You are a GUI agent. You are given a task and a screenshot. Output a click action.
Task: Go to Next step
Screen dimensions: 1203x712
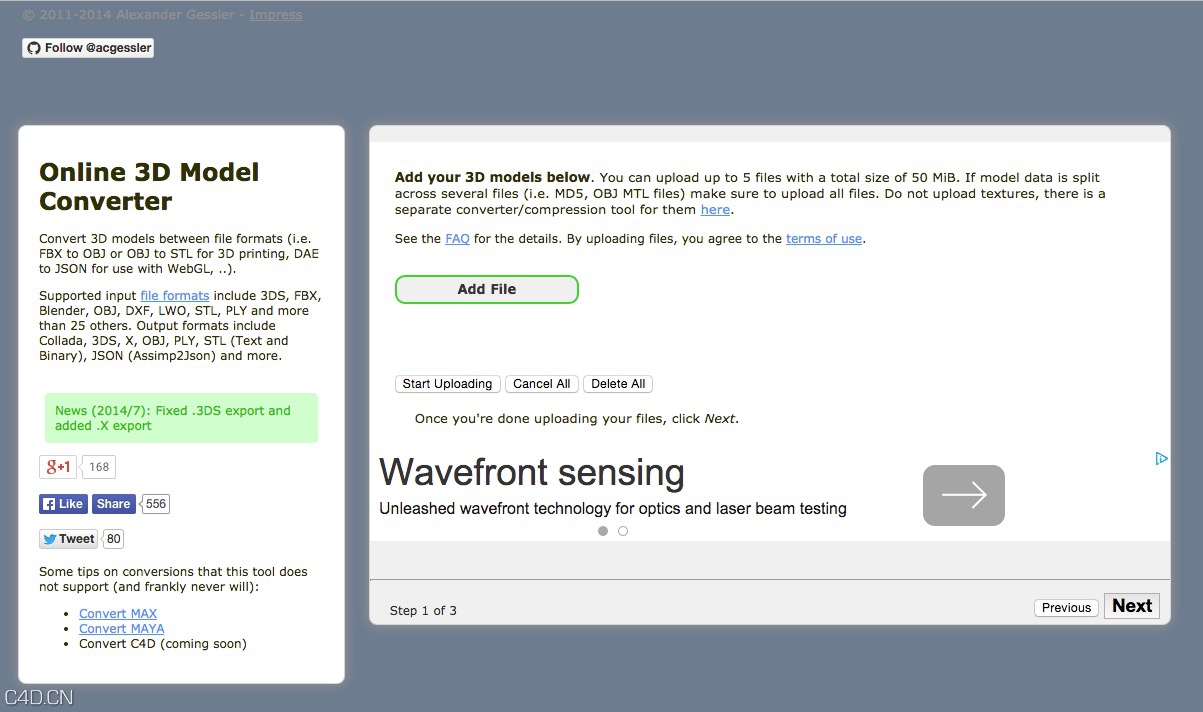[x=1131, y=606]
